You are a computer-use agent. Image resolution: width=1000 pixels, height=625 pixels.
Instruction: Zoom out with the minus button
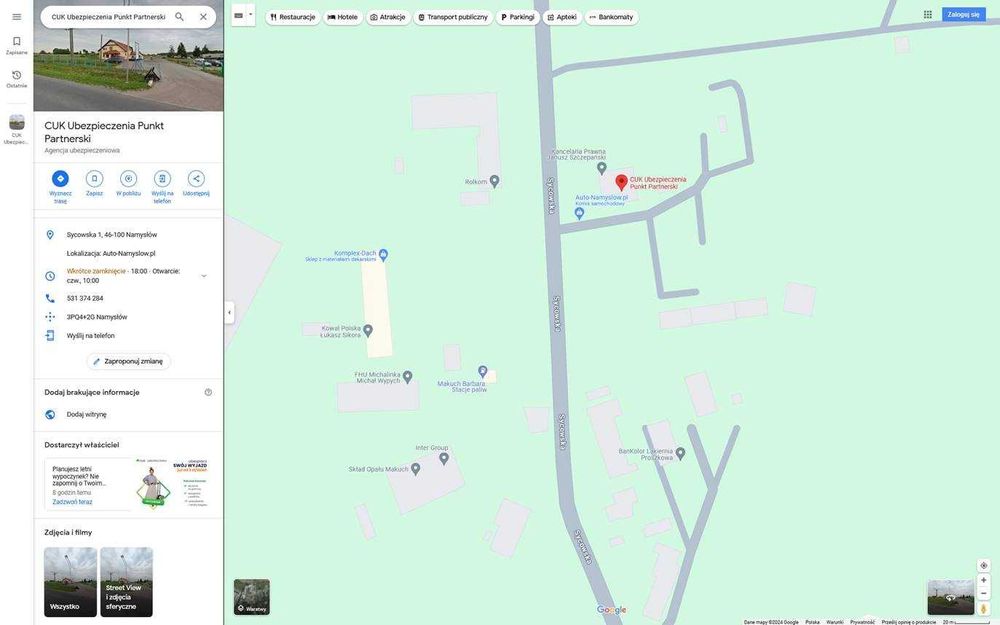983,594
